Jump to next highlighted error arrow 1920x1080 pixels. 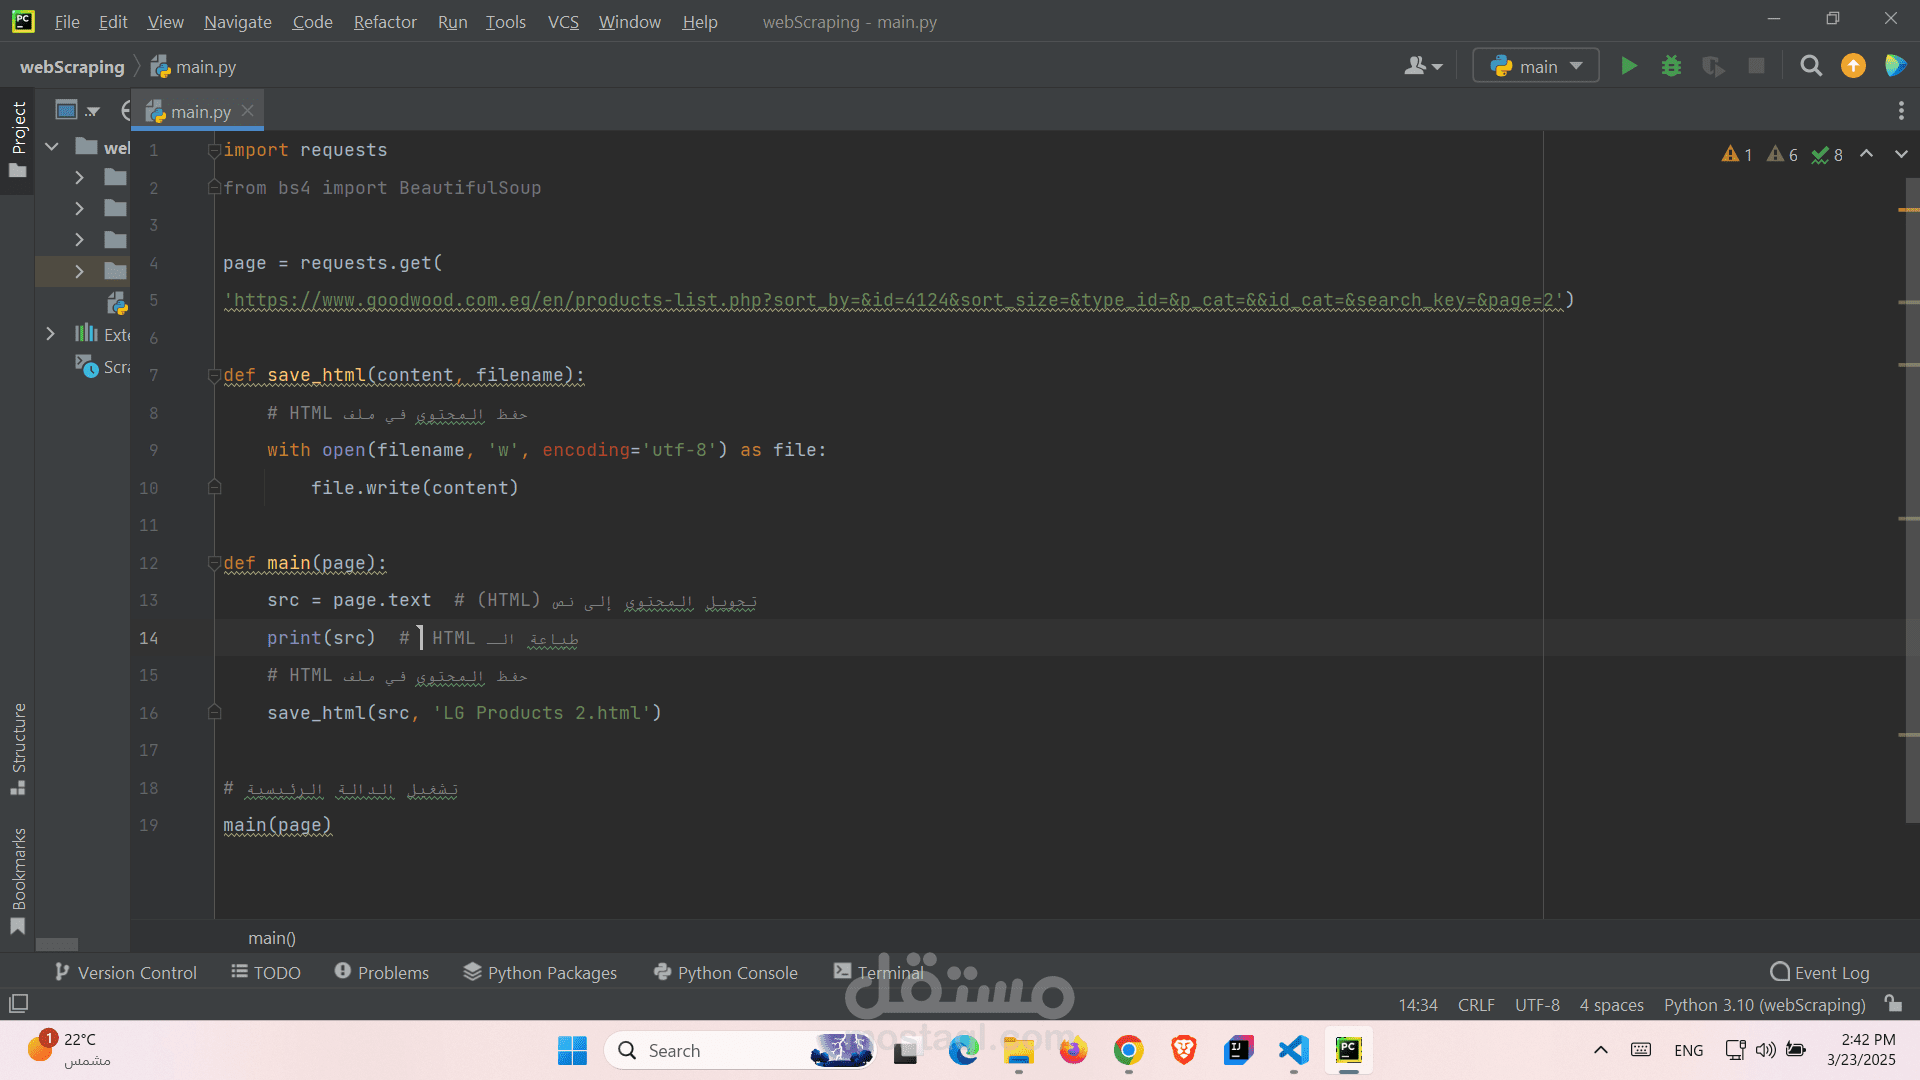tap(1901, 154)
